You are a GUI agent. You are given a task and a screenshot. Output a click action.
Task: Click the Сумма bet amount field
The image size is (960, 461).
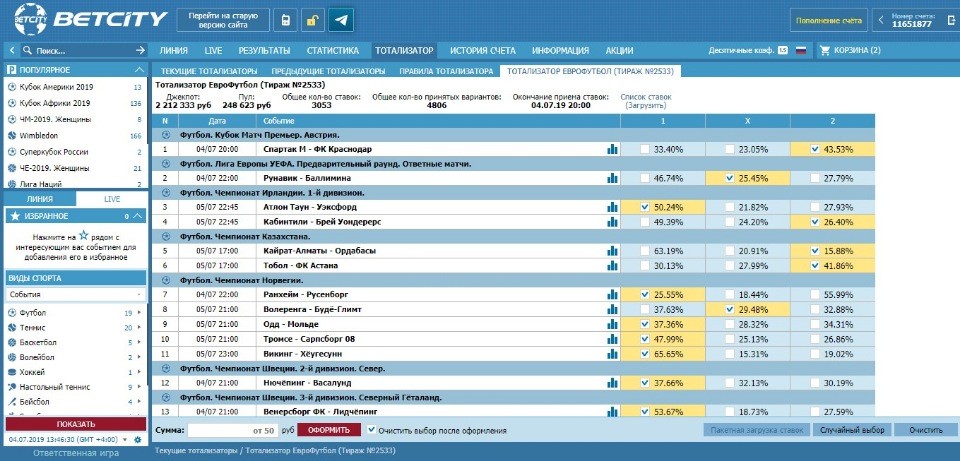click(x=232, y=430)
